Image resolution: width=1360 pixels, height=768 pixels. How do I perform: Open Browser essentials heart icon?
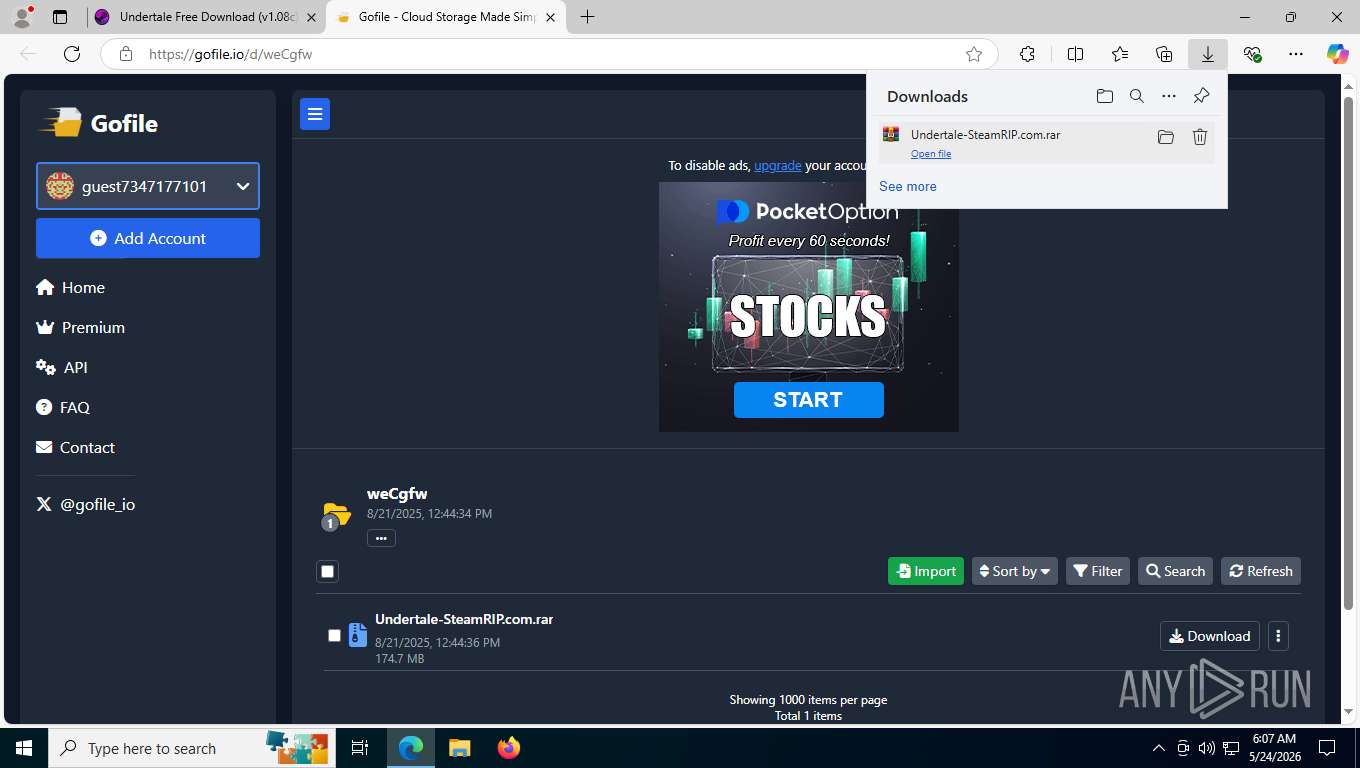[1252, 54]
